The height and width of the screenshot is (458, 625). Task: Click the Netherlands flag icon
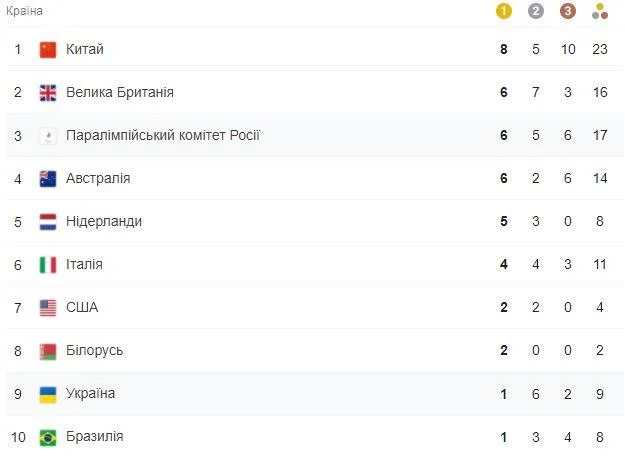pos(48,222)
